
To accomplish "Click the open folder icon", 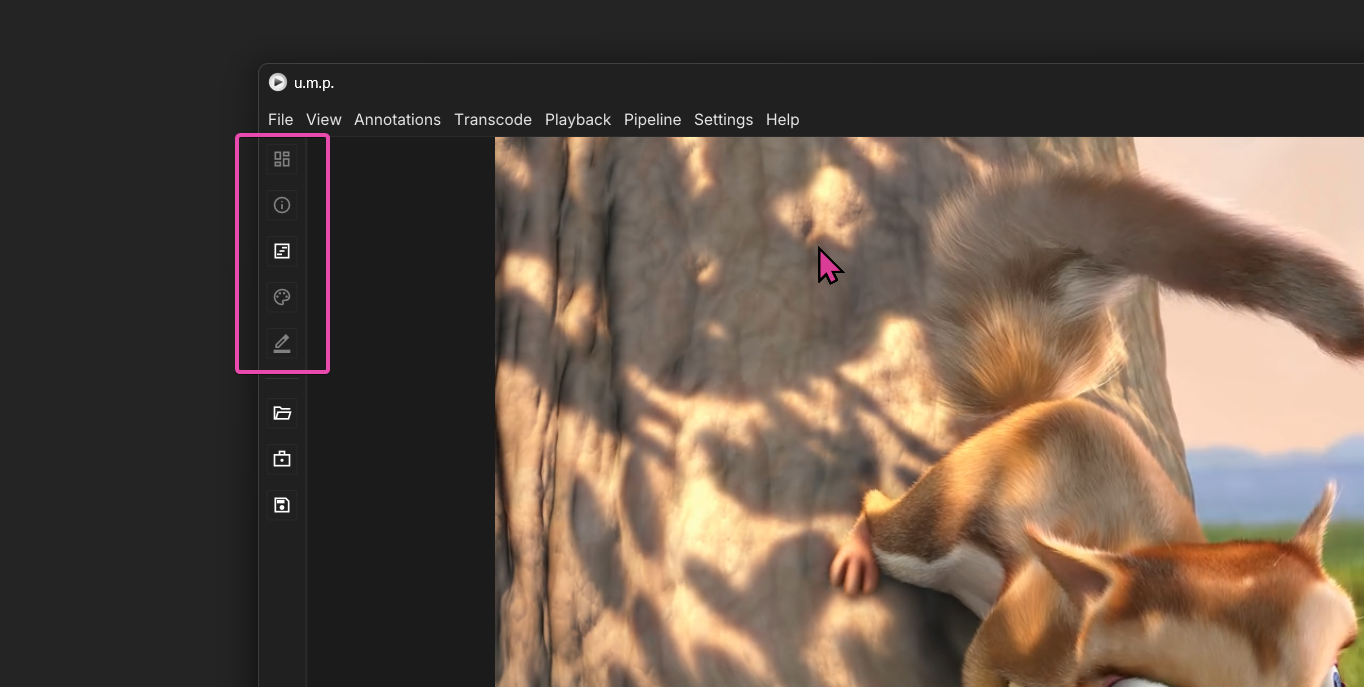I will point(282,413).
